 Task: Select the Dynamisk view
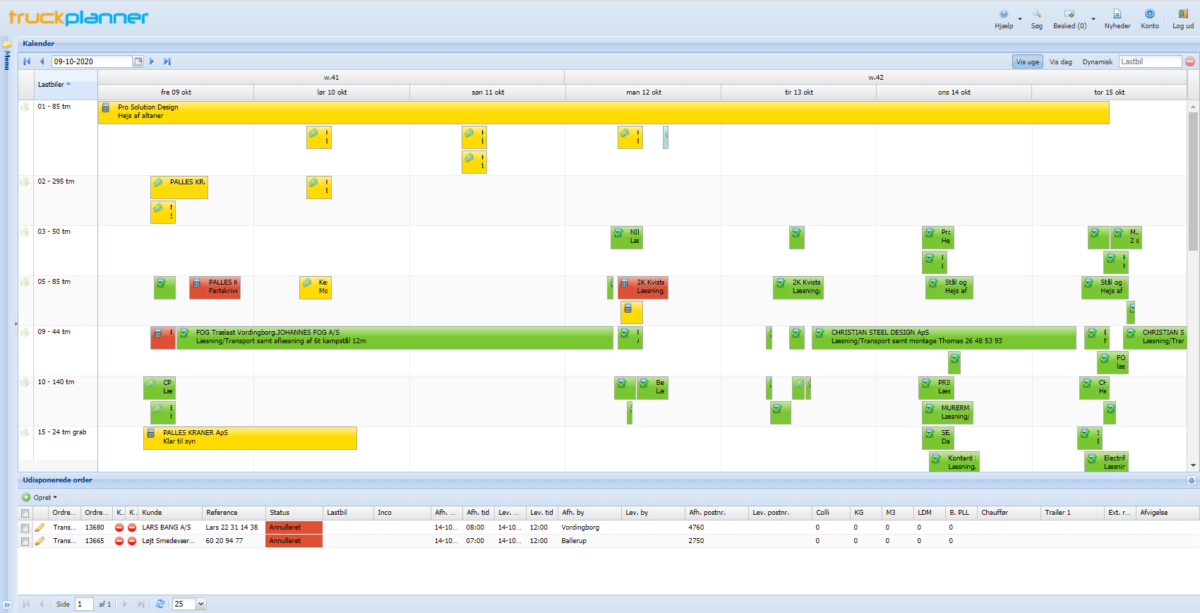(x=1097, y=61)
